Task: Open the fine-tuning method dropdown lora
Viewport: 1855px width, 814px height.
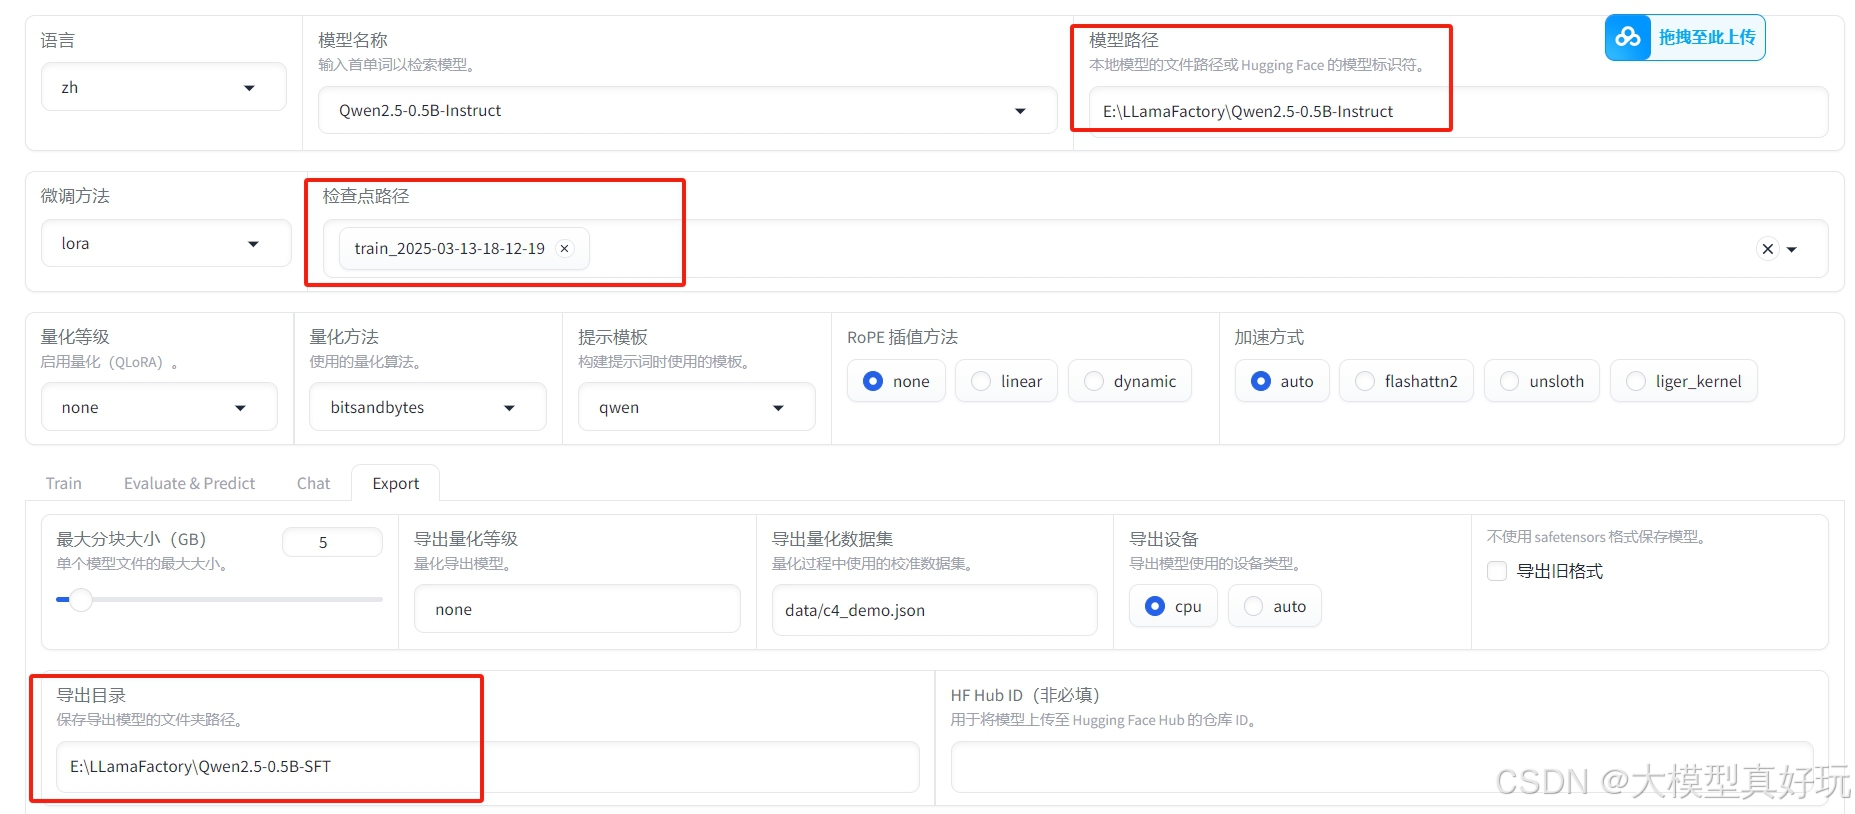Action: pyautogui.click(x=165, y=243)
